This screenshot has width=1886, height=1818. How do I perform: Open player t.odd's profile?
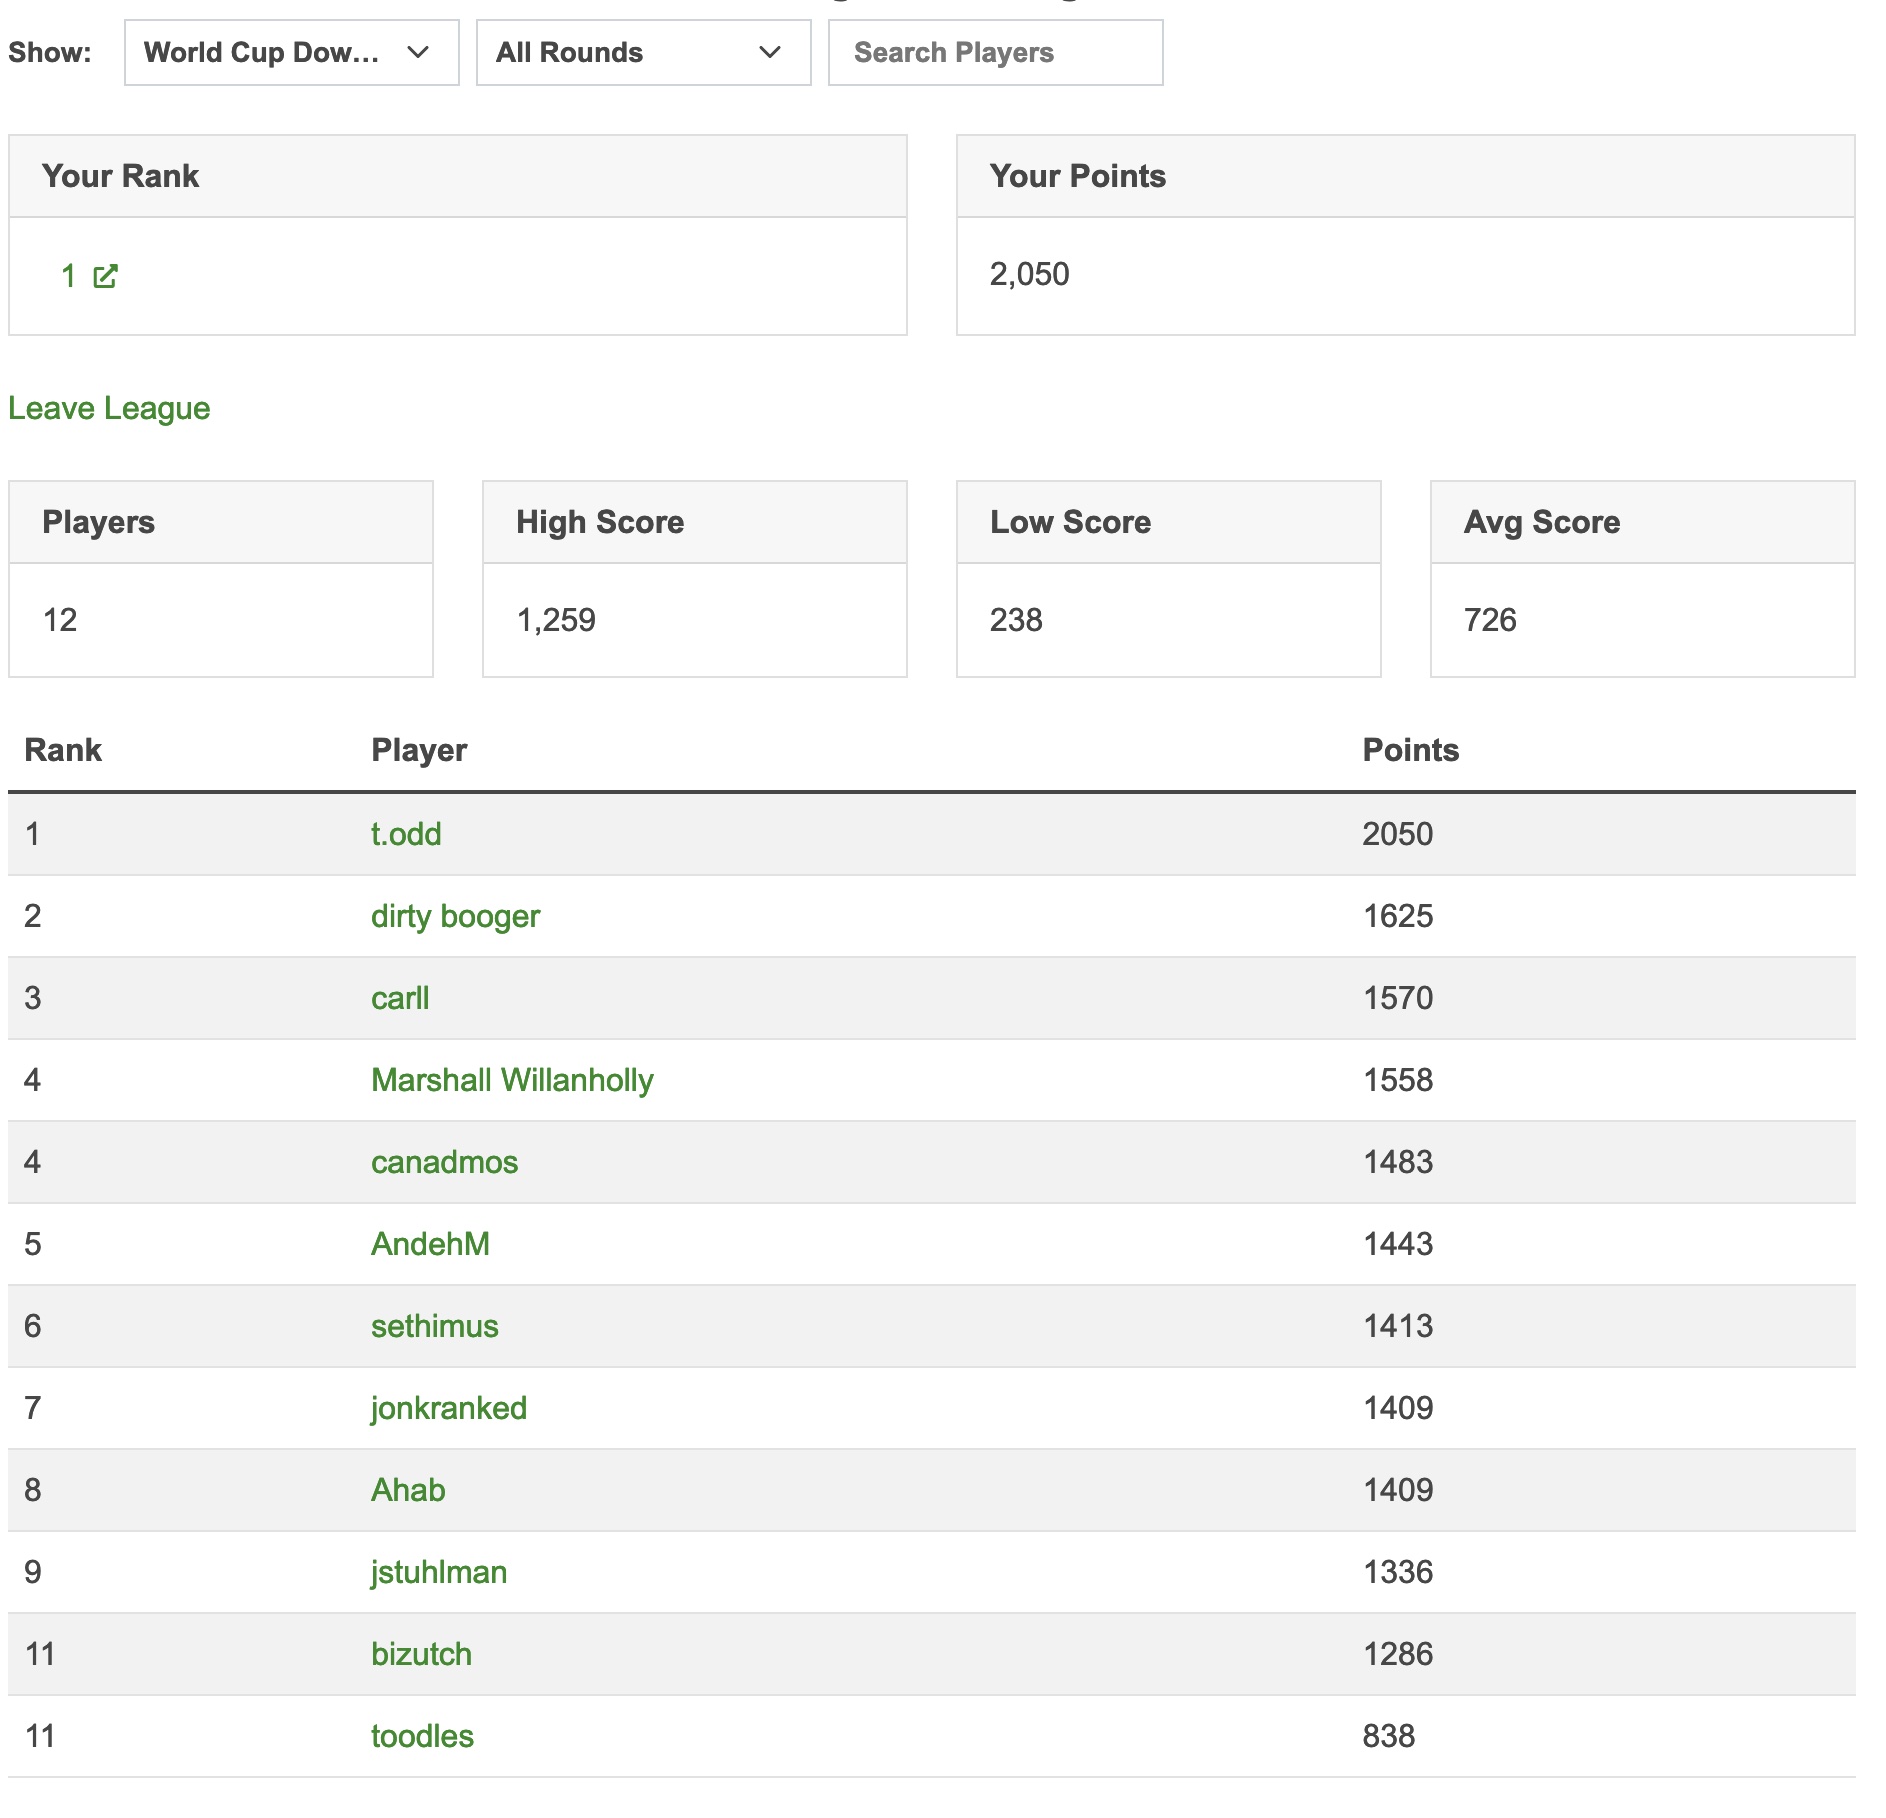point(406,834)
